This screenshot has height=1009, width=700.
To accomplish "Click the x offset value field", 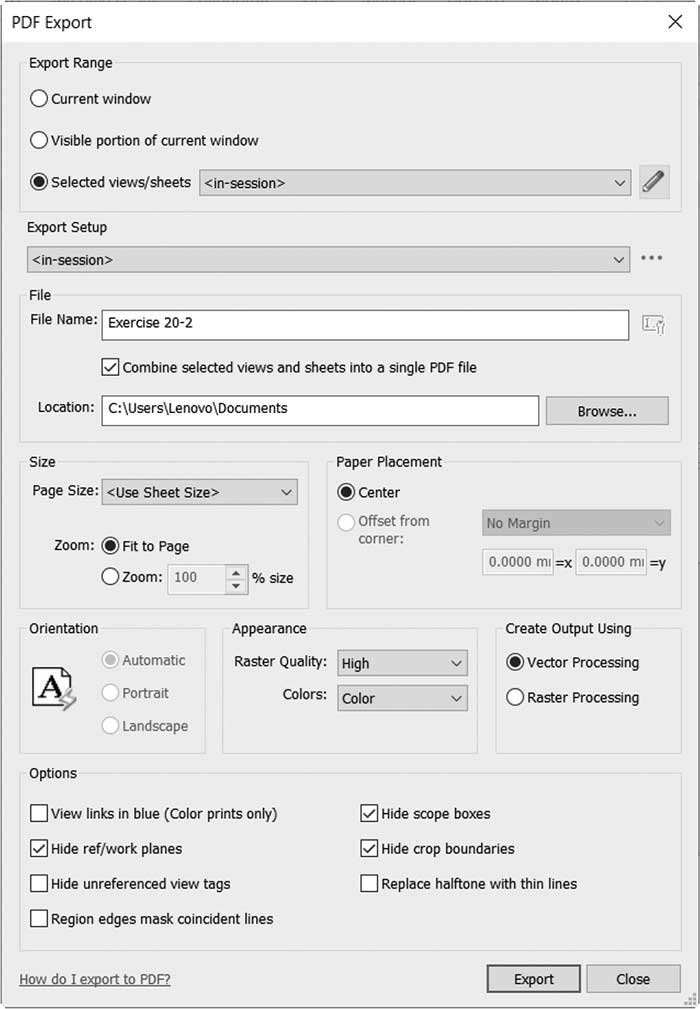I will click(518, 562).
